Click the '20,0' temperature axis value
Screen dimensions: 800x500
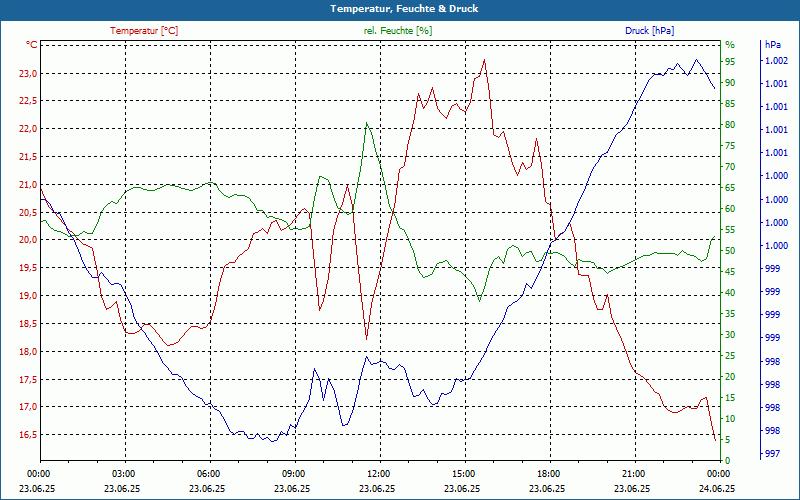28,240
